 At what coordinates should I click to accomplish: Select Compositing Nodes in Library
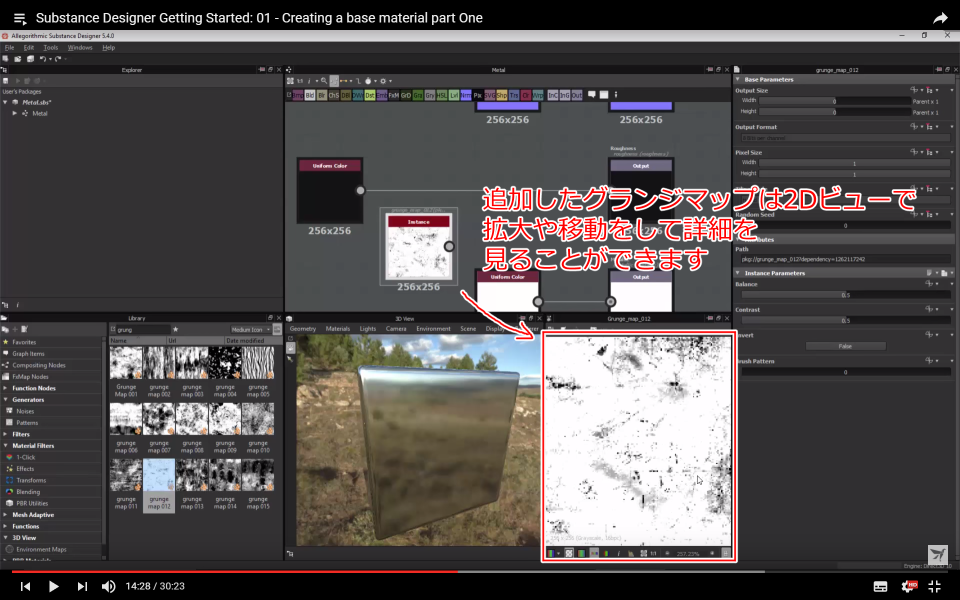39,365
